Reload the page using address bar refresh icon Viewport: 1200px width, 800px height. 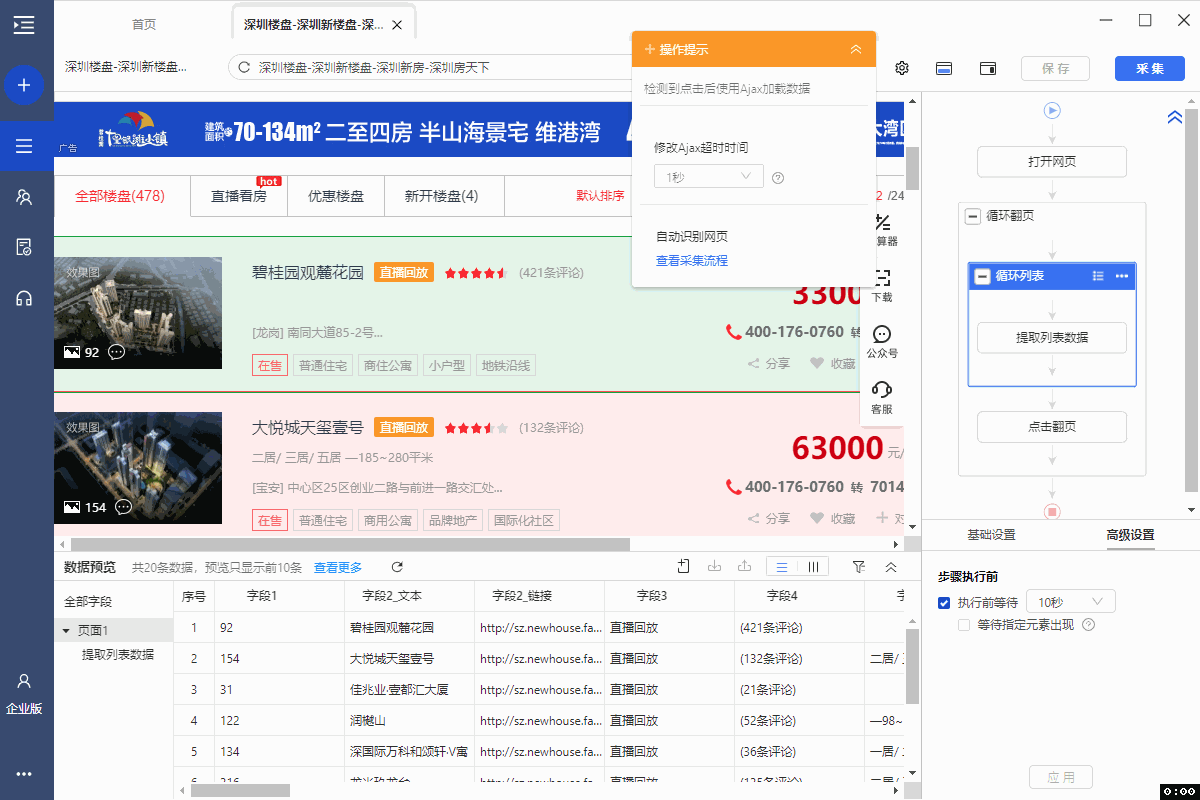(x=244, y=68)
